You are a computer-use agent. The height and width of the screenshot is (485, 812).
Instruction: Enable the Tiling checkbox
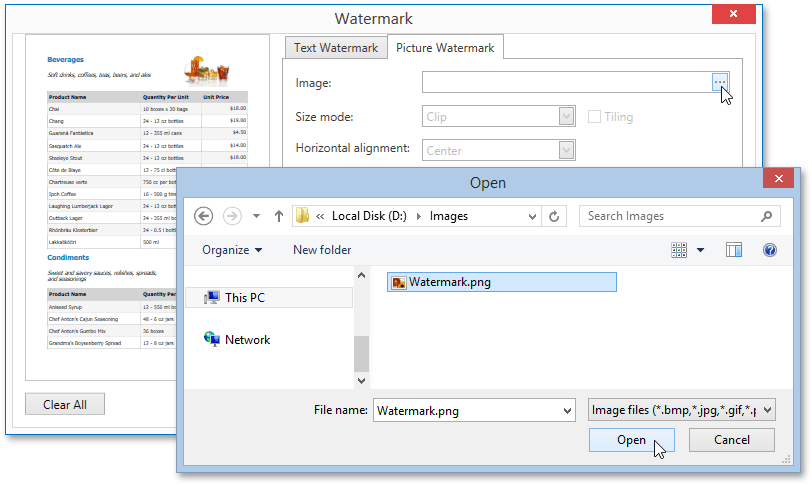(x=594, y=116)
